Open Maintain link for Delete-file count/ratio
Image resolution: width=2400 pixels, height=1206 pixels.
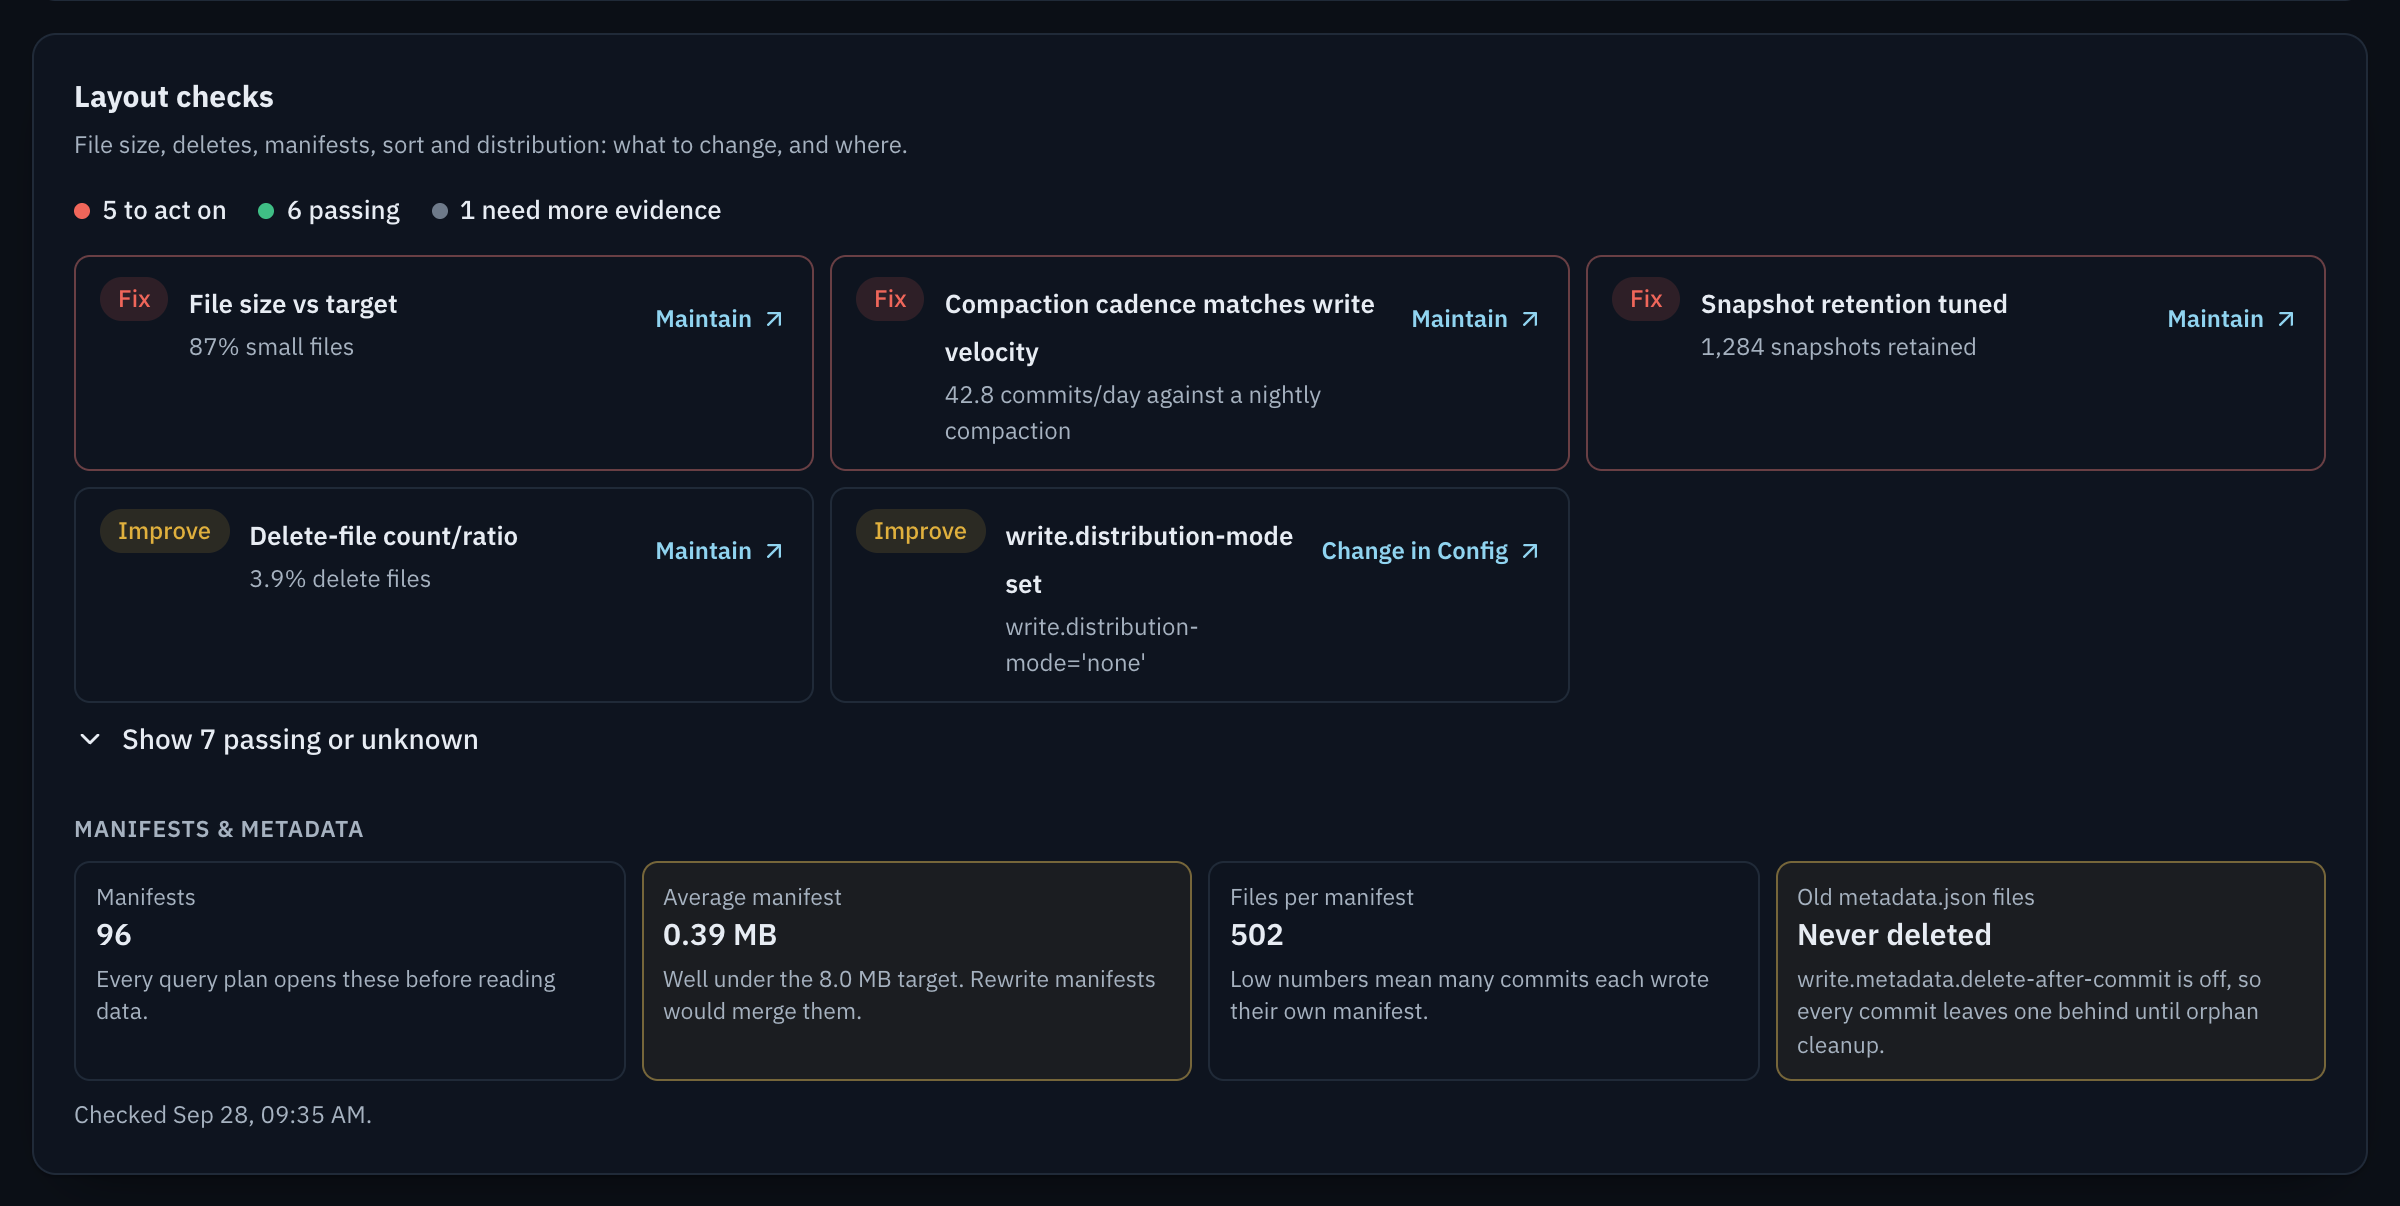coord(719,551)
